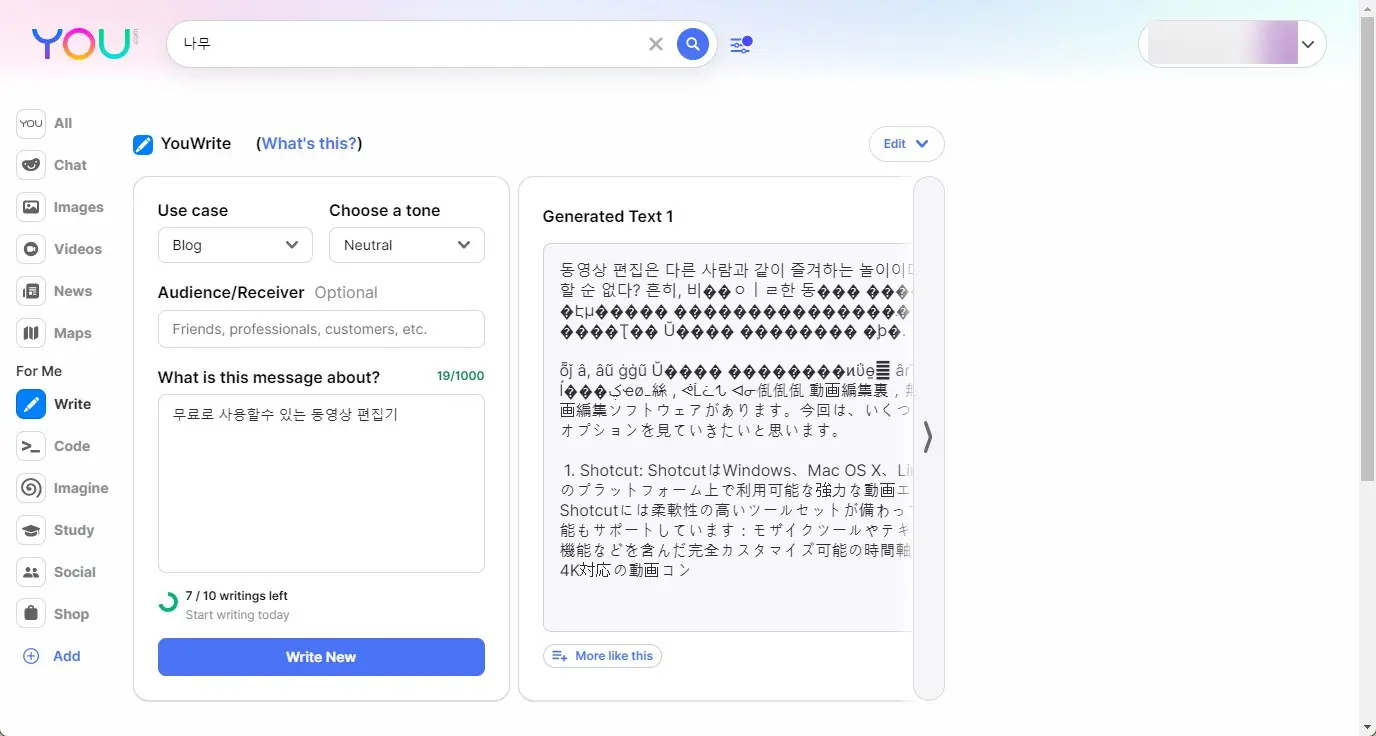Open the Code app in sidebar
The height and width of the screenshot is (736, 1376).
tap(54, 446)
